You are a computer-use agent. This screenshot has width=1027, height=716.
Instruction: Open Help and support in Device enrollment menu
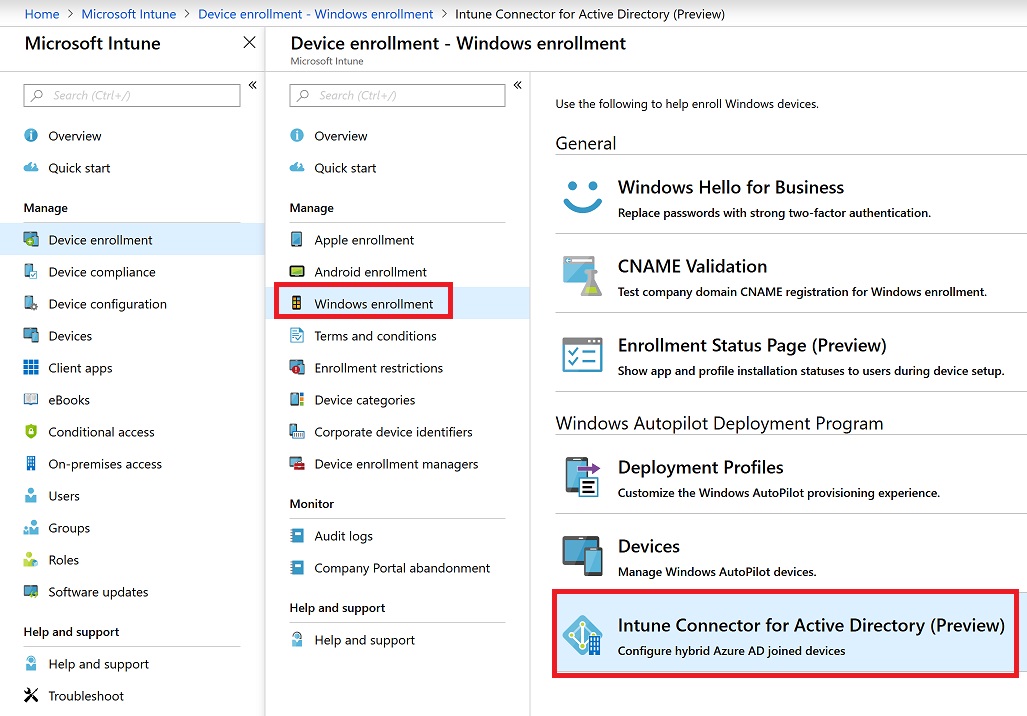(x=398, y=640)
